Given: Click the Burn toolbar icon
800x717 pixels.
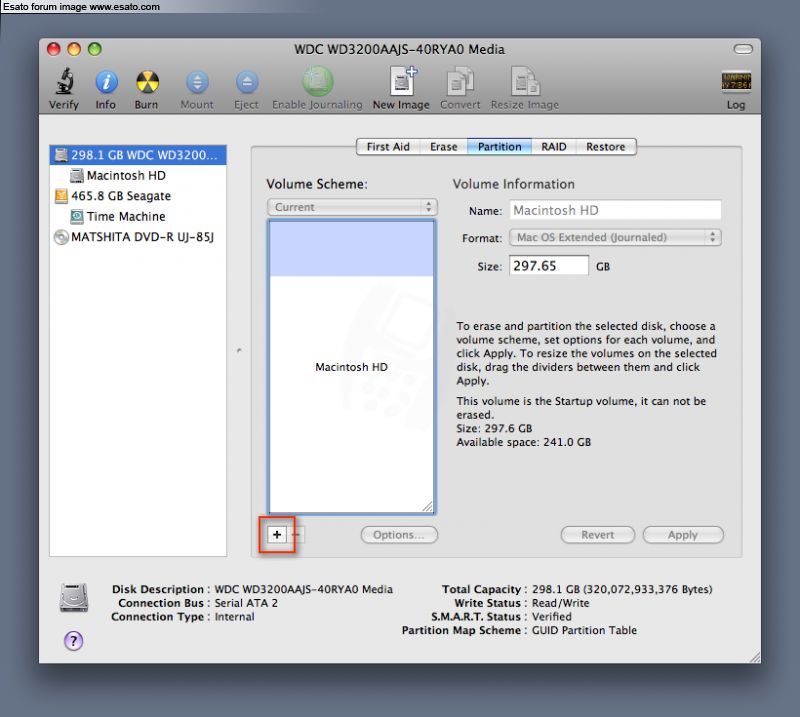Looking at the screenshot, I should coord(147,82).
